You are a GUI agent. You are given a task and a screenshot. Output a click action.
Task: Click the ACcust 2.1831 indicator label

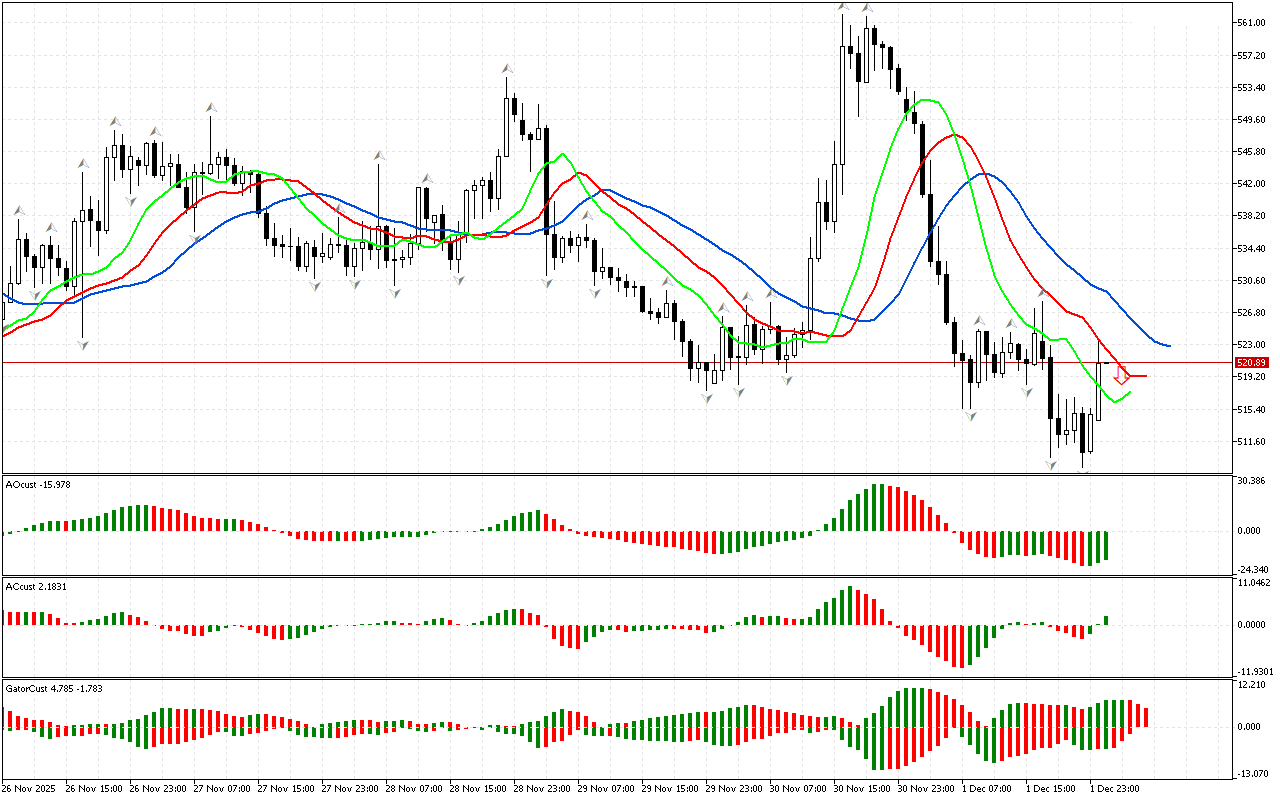click(37, 587)
